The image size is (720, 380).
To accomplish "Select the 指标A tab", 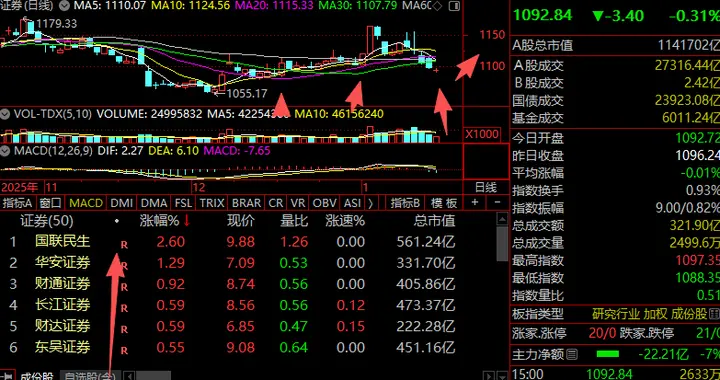I will pyautogui.click(x=17, y=203).
